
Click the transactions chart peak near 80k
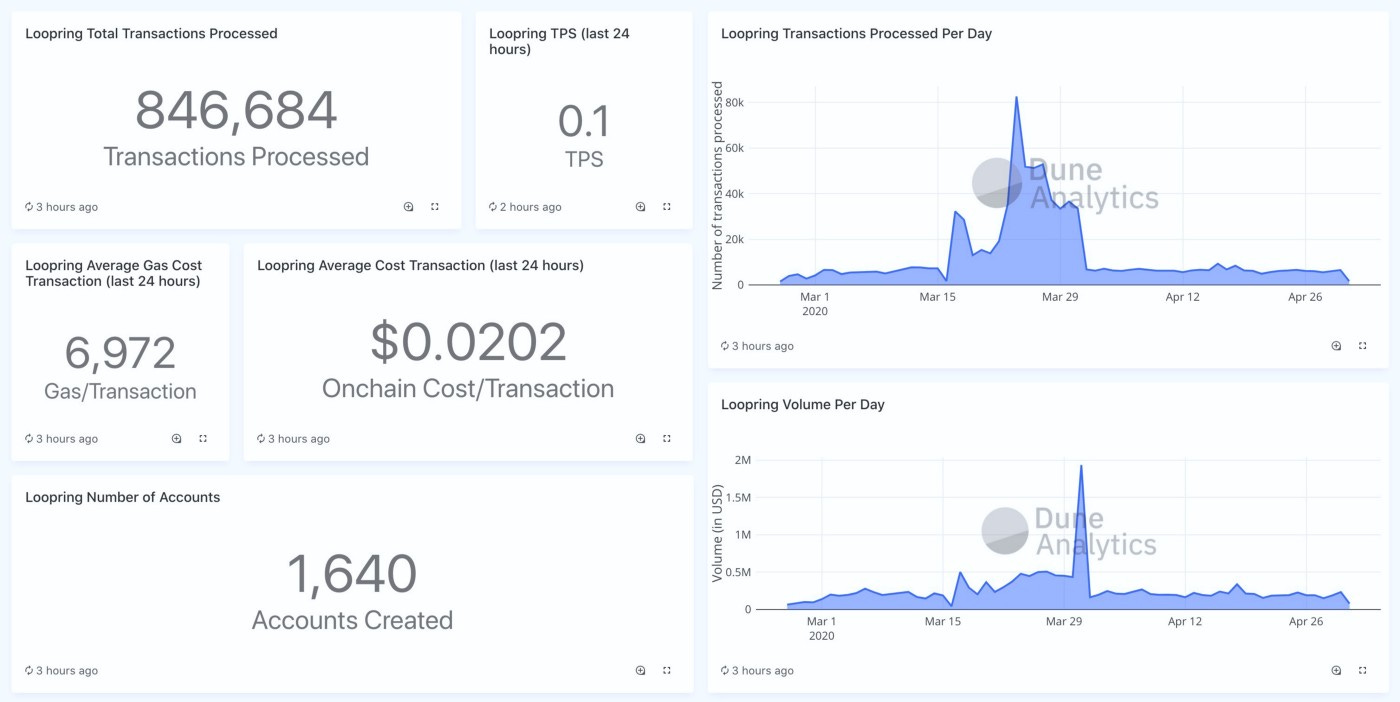tap(1016, 98)
